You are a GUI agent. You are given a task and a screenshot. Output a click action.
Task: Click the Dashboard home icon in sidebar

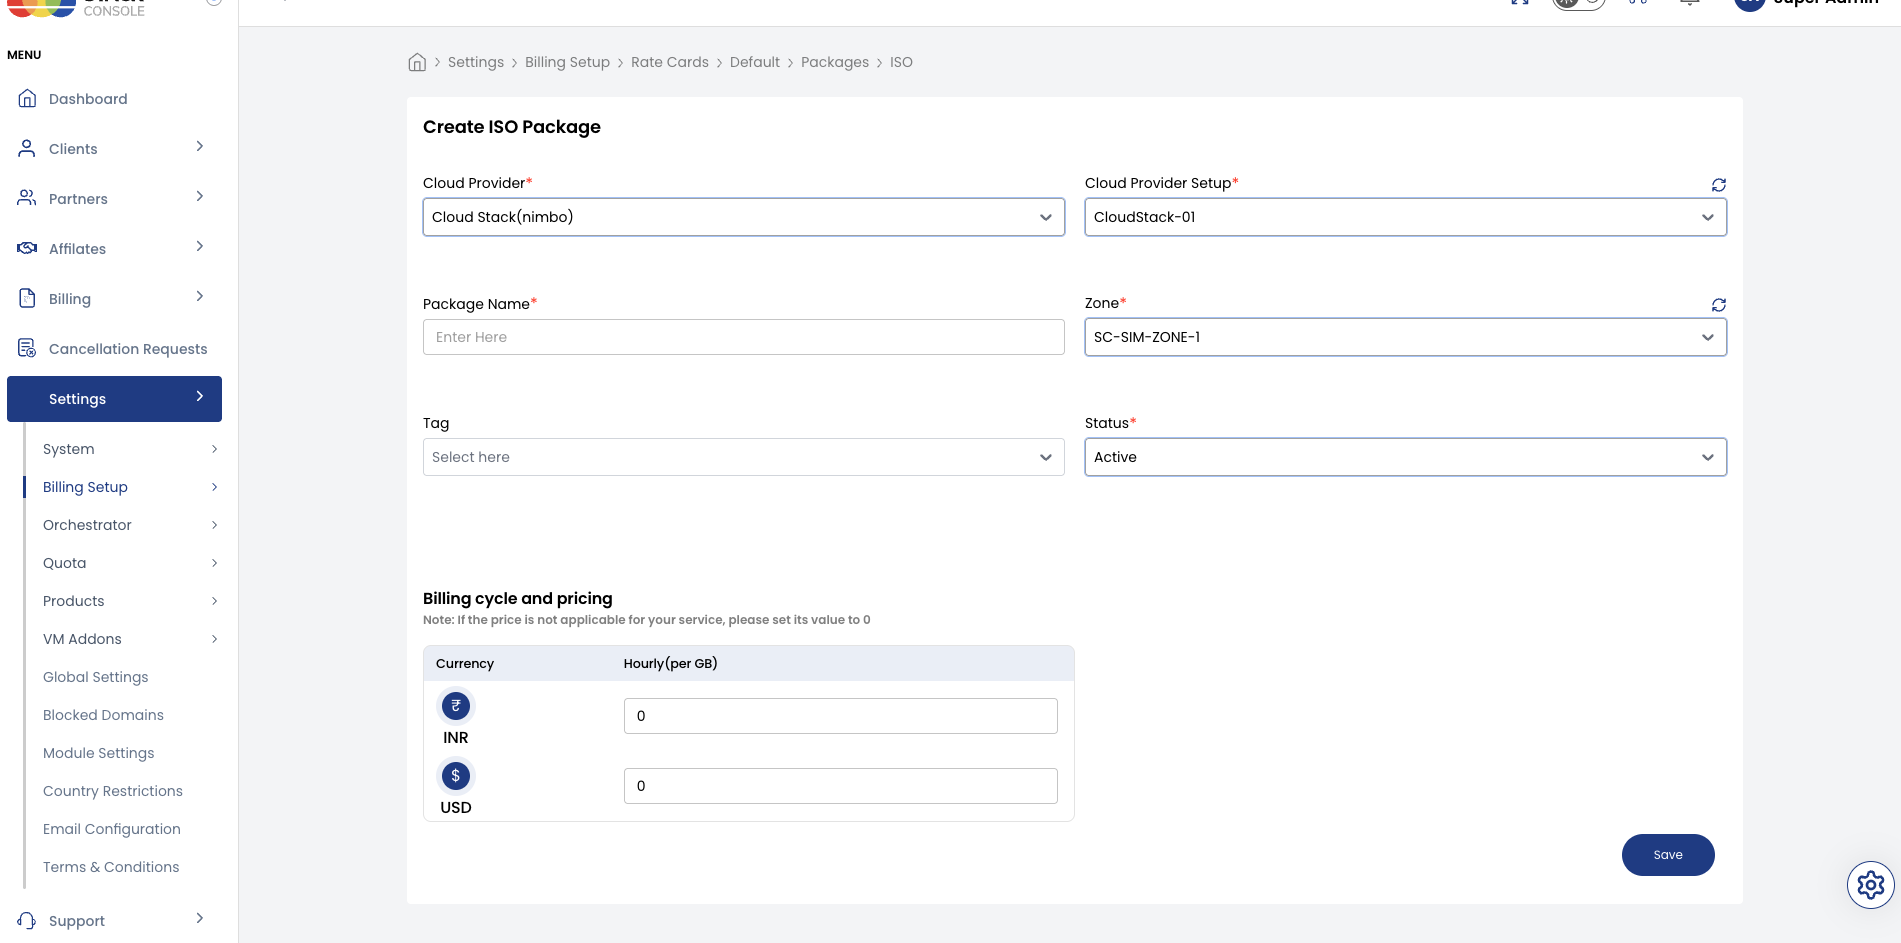pos(27,99)
